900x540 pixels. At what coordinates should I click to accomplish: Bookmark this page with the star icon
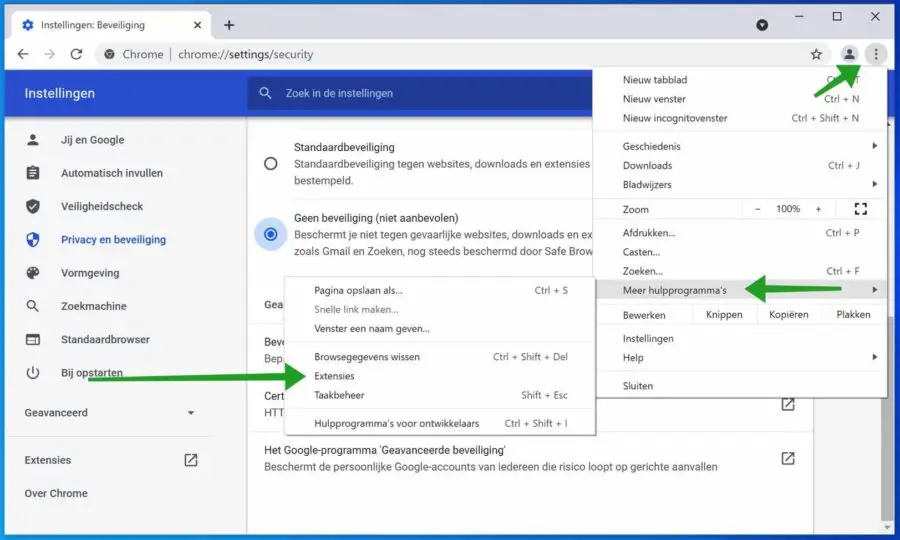pyautogui.click(x=816, y=55)
